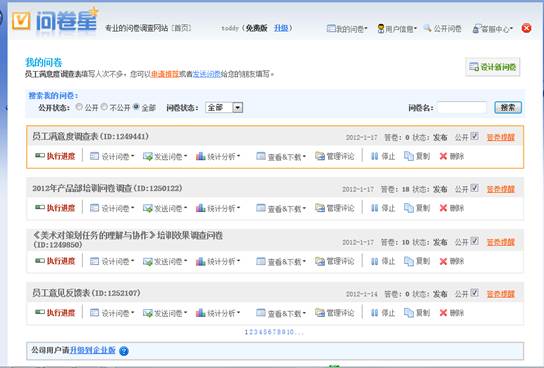The height and width of the screenshot is (368, 544).
Task: Click 停止 pause icon for 员工满意度调查表
Action: pos(374,156)
